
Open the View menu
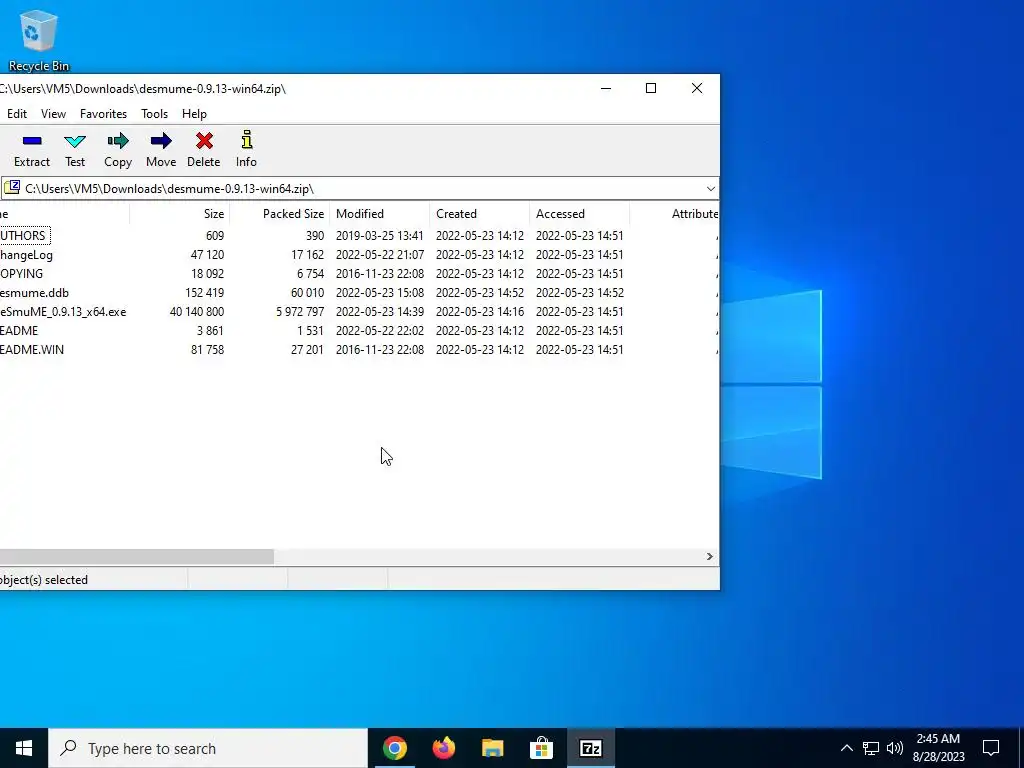[x=54, y=114]
